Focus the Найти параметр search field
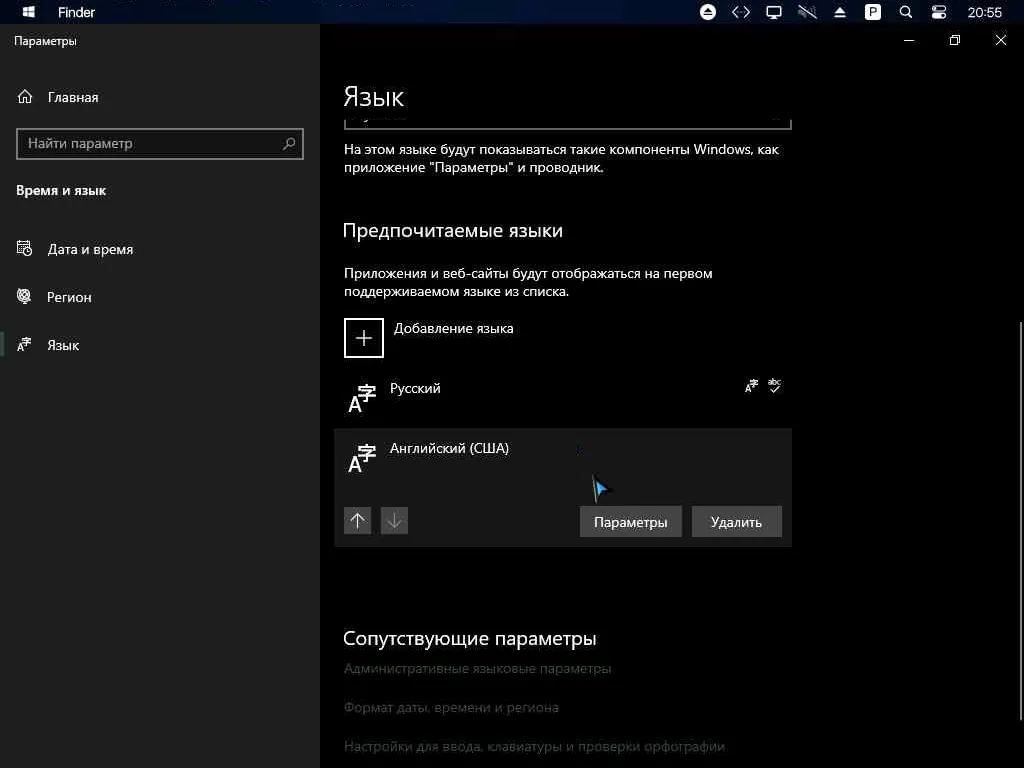Screen dimensions: 1024x768 (x=160, y=144)
